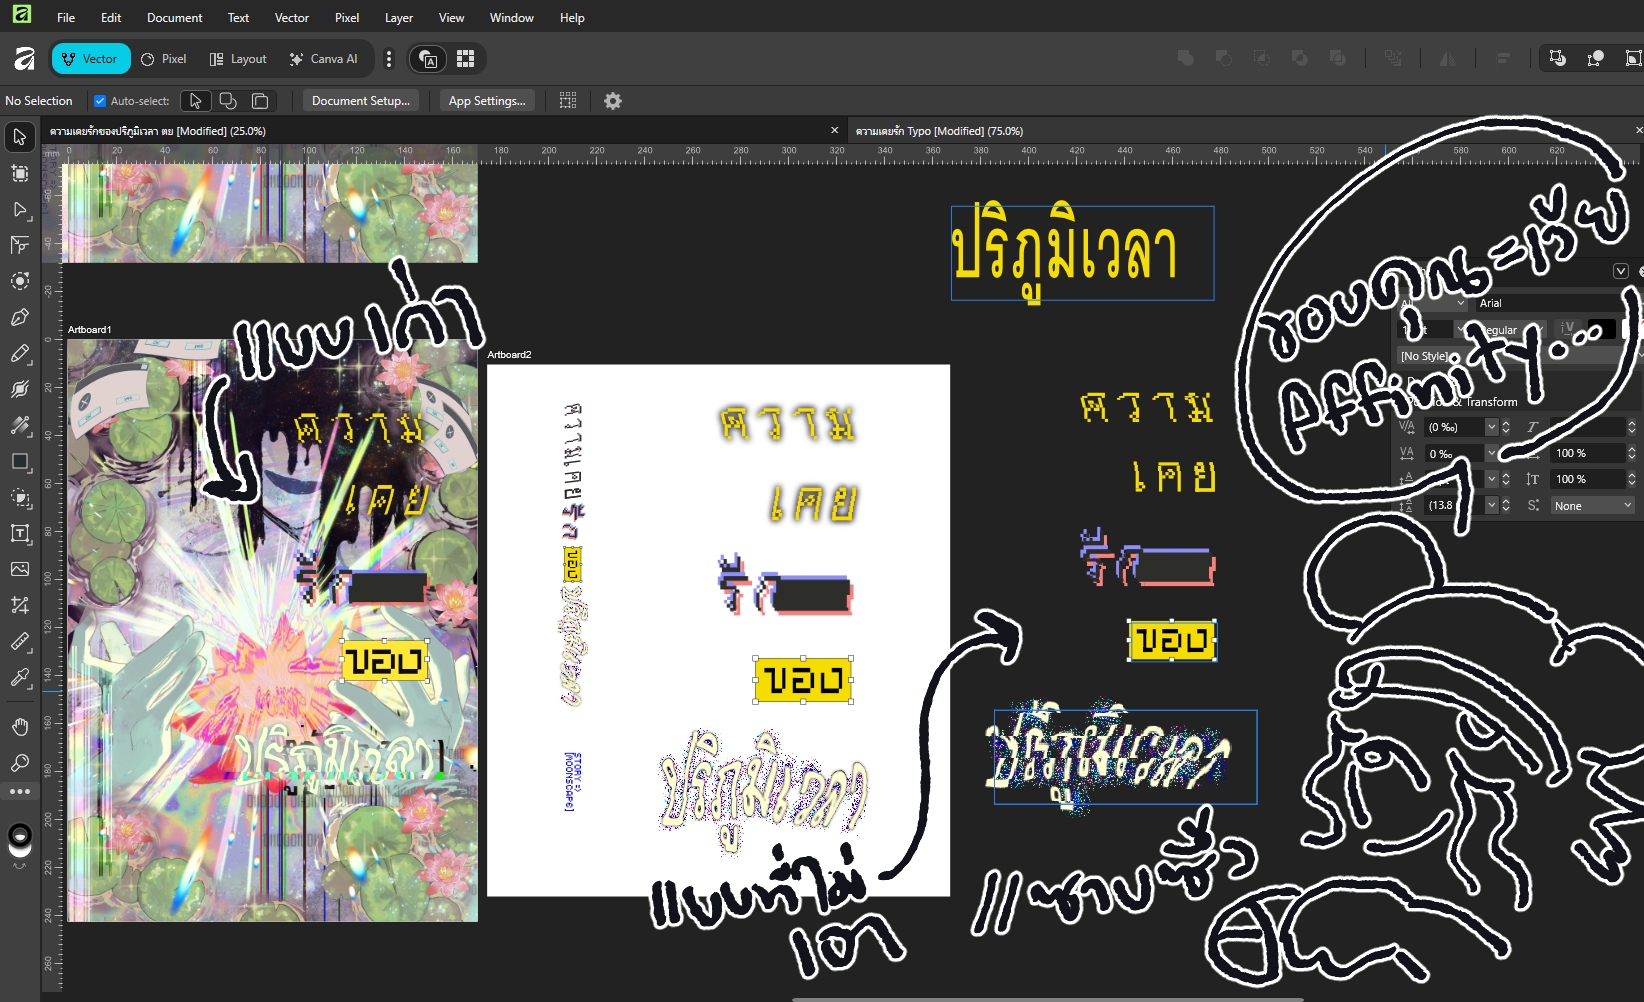The height and width of the screenshot is (1002, 1644).
Task: Click the black text color swatch
Action: (1600, 329)
